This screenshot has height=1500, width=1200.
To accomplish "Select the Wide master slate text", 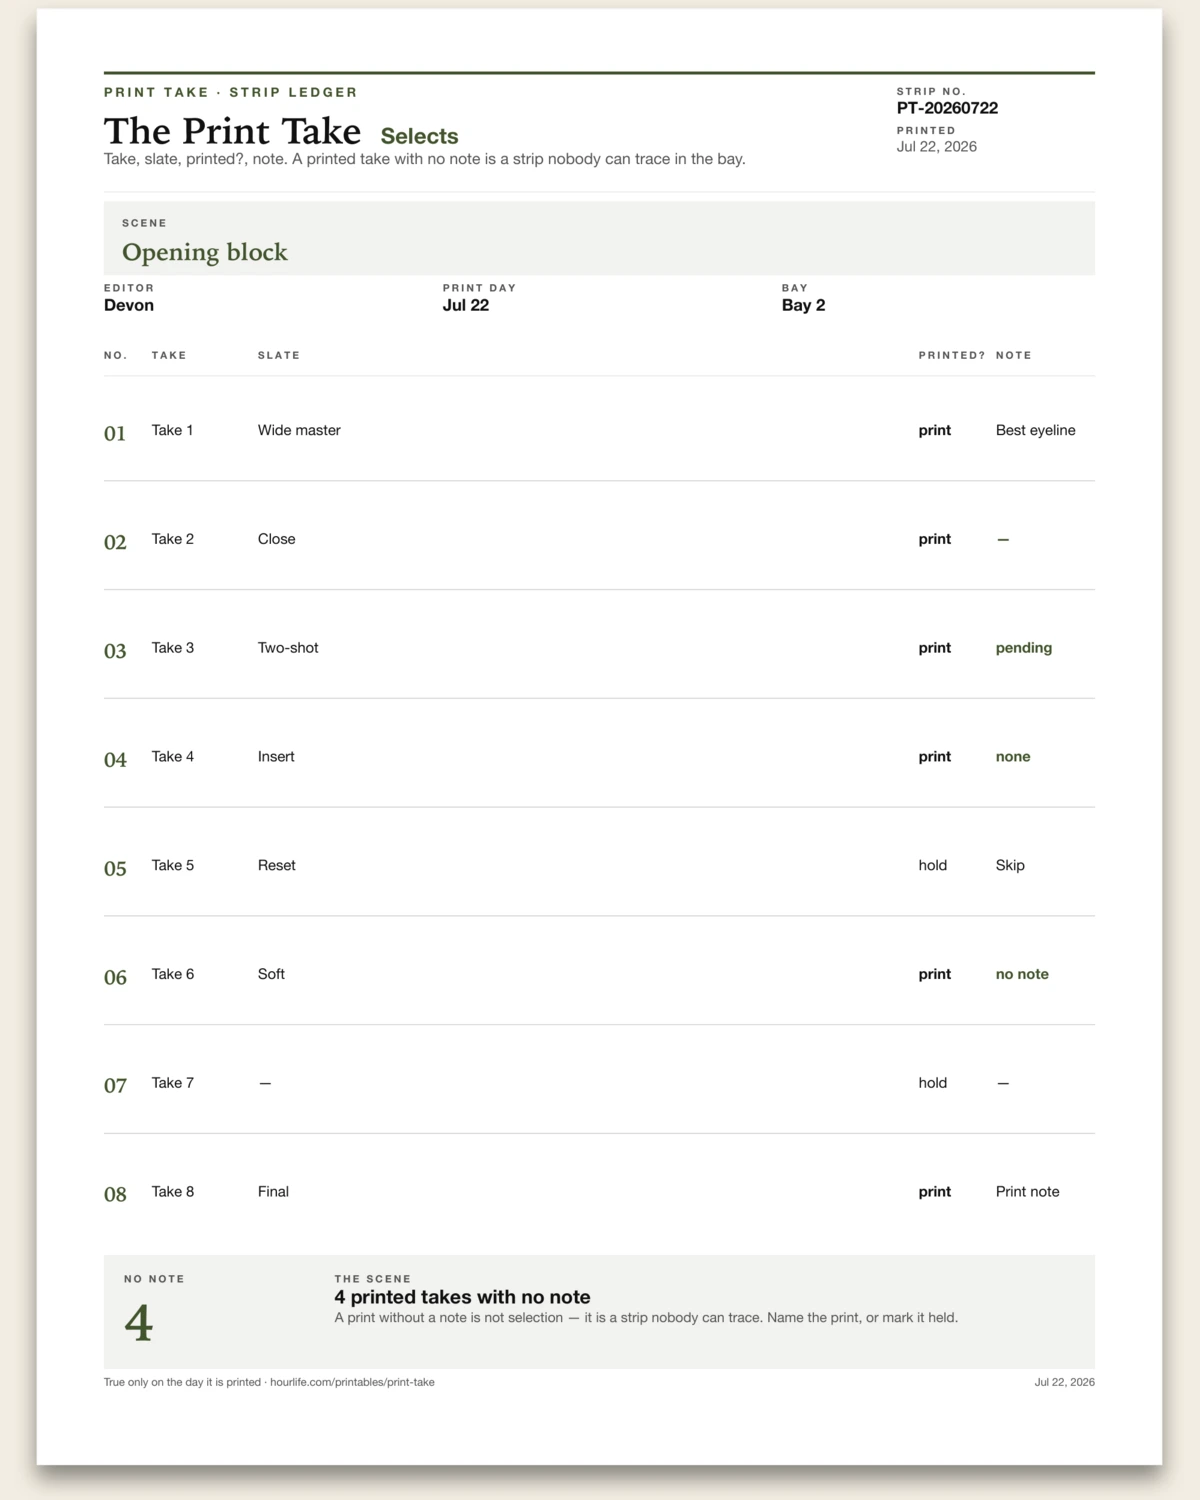I will [x=299, y=430].
